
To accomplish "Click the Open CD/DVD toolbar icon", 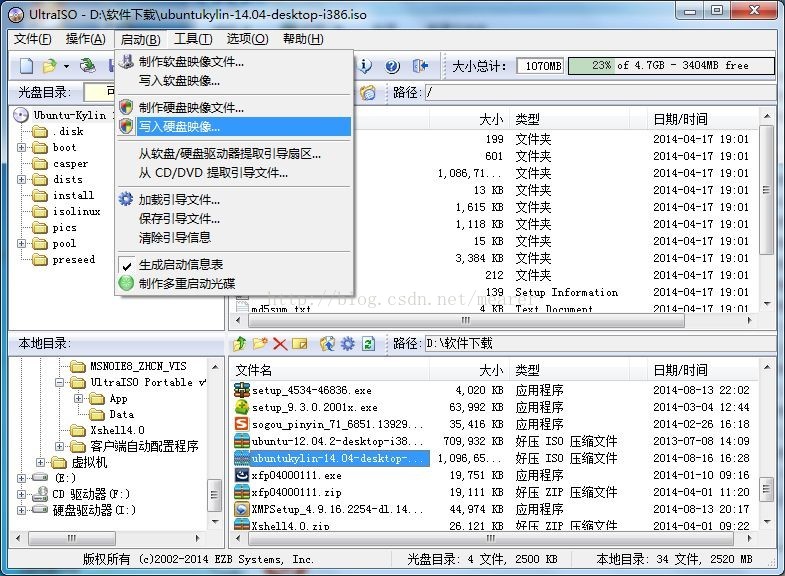I will point(88,66).
